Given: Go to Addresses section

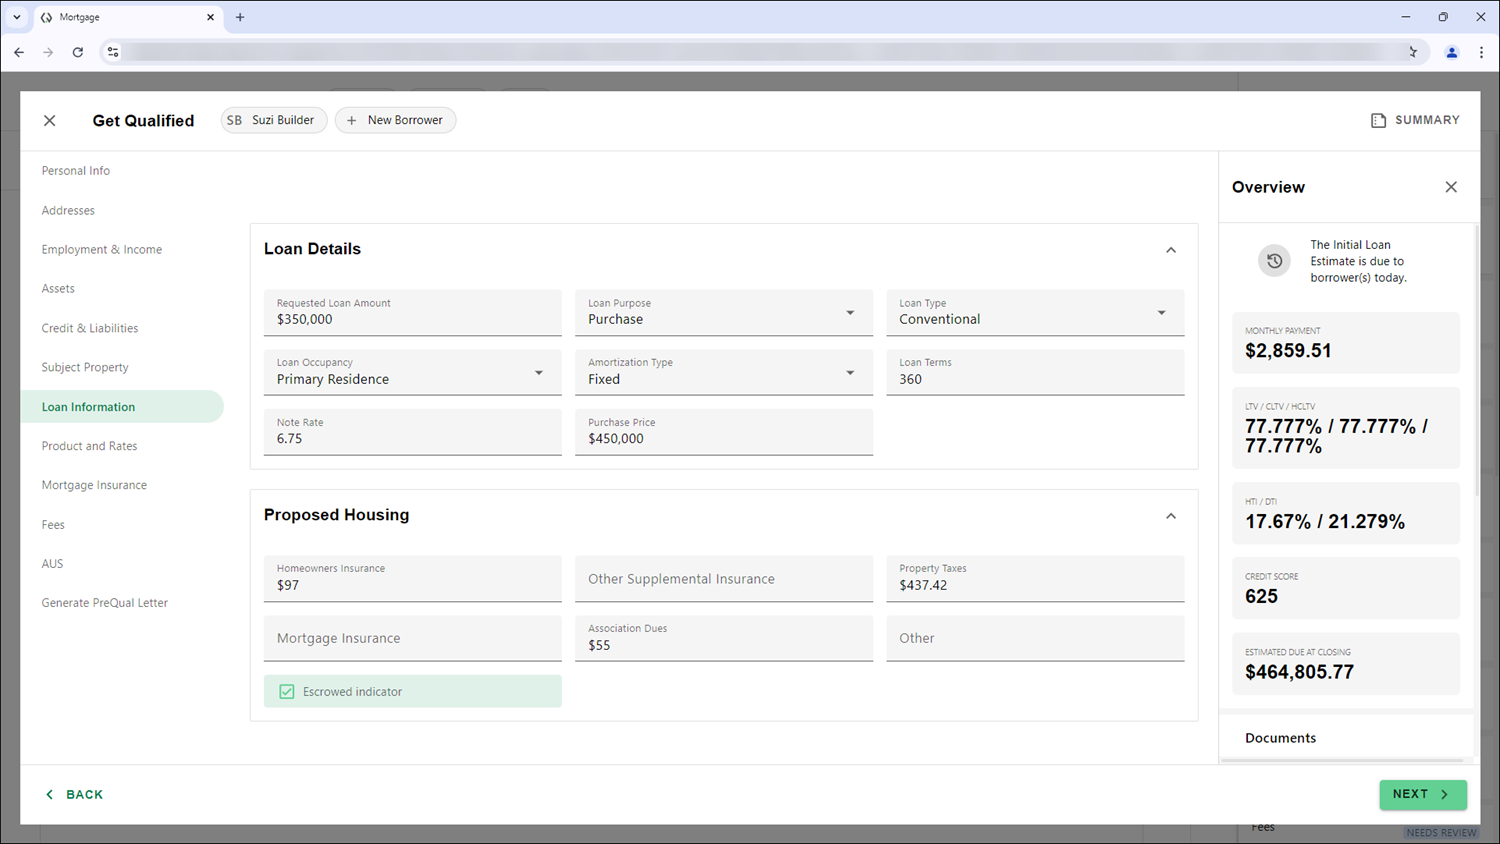Looking at the screenshot, I should (x=68, y=210).
